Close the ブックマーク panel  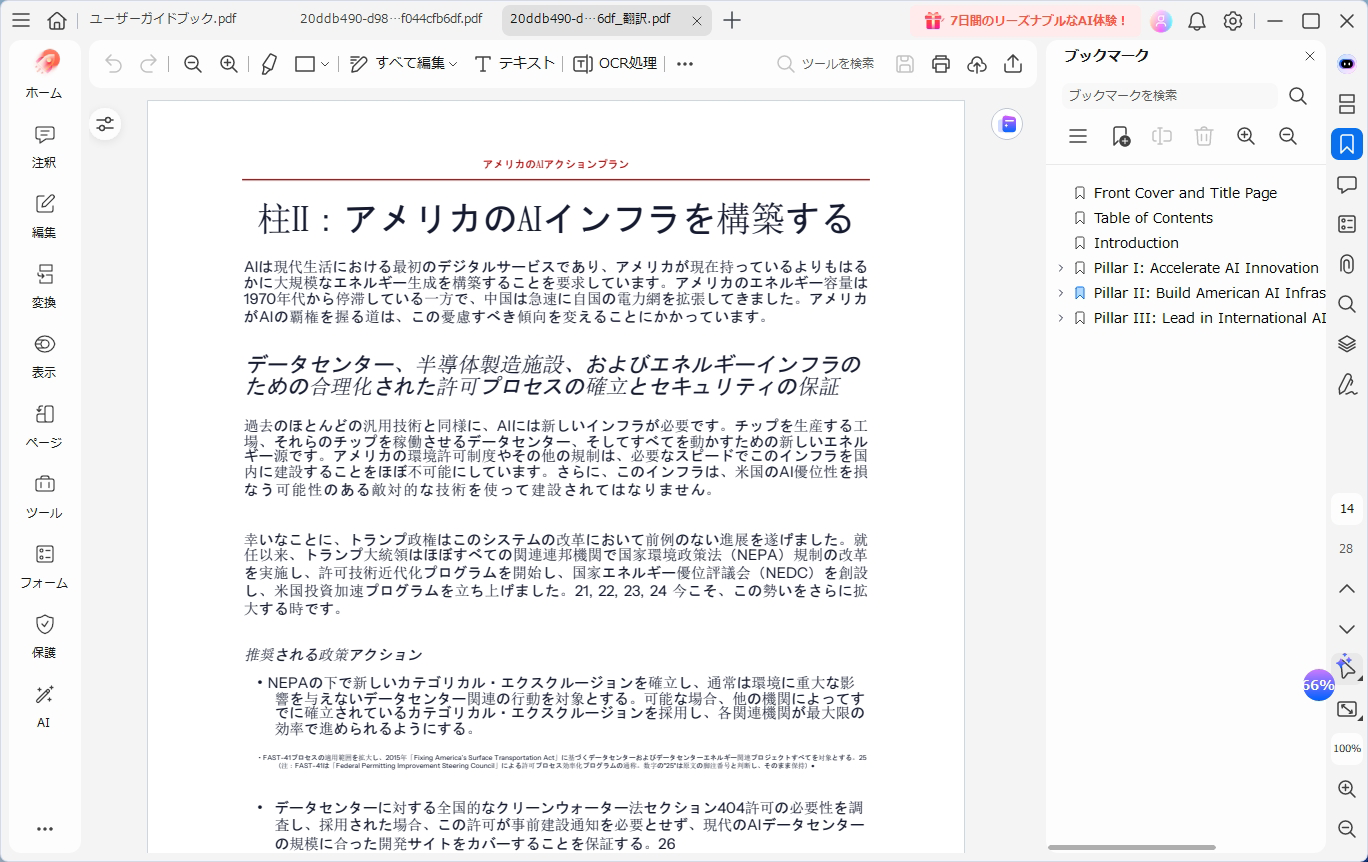[1310, 56]
